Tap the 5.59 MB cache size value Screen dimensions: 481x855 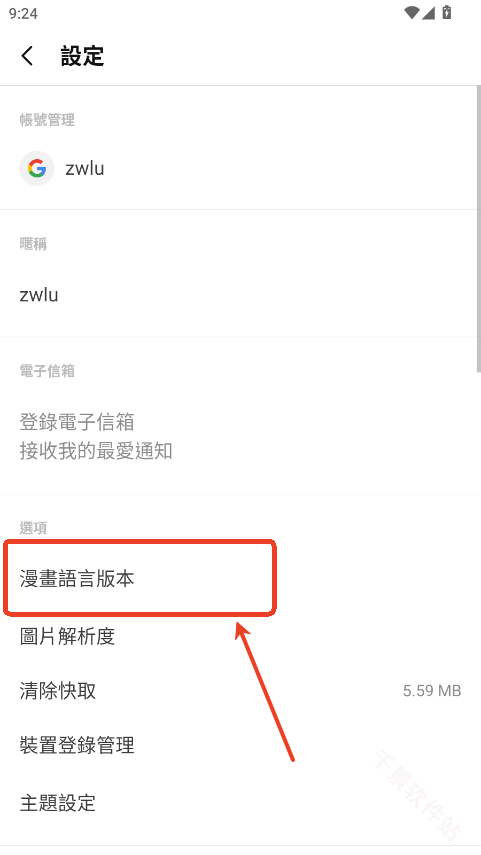coord(432,691)
